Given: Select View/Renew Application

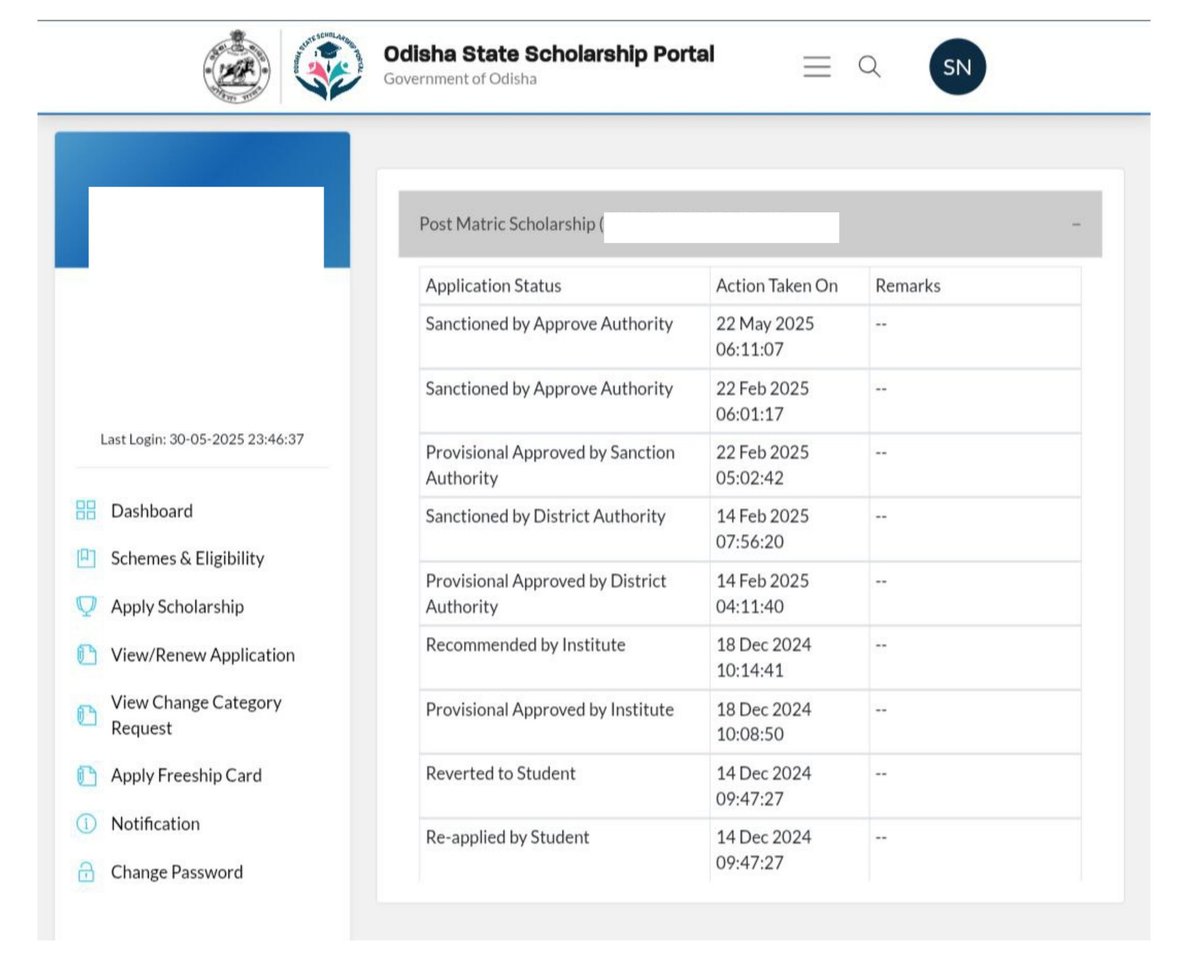Looking at the screenshot, I should [x=203, y=655].
